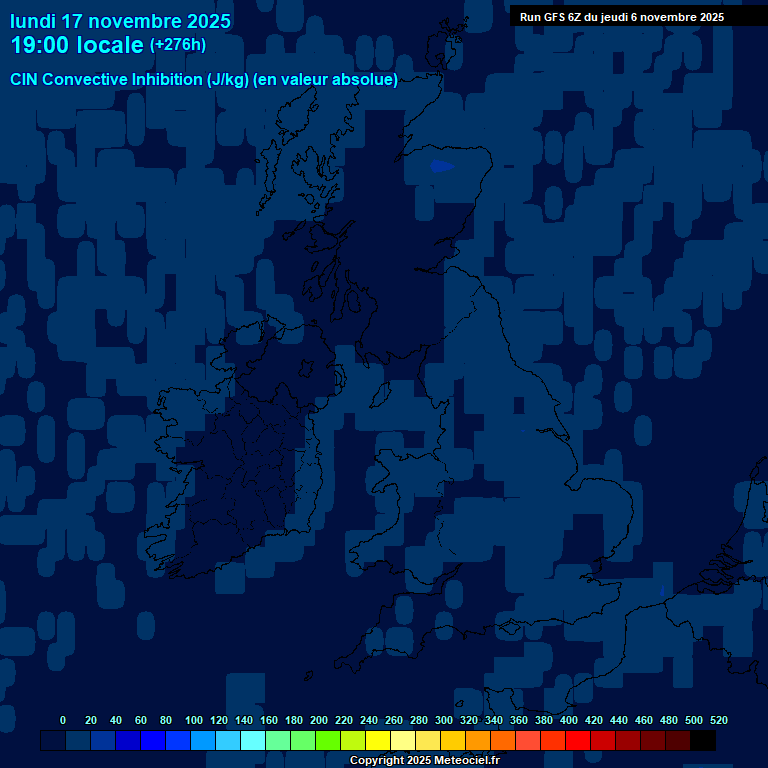Viewport: 768px width, 768px height.
Task: Click the legend swatch between 440 and 460
Action: (x=627, y=740)
